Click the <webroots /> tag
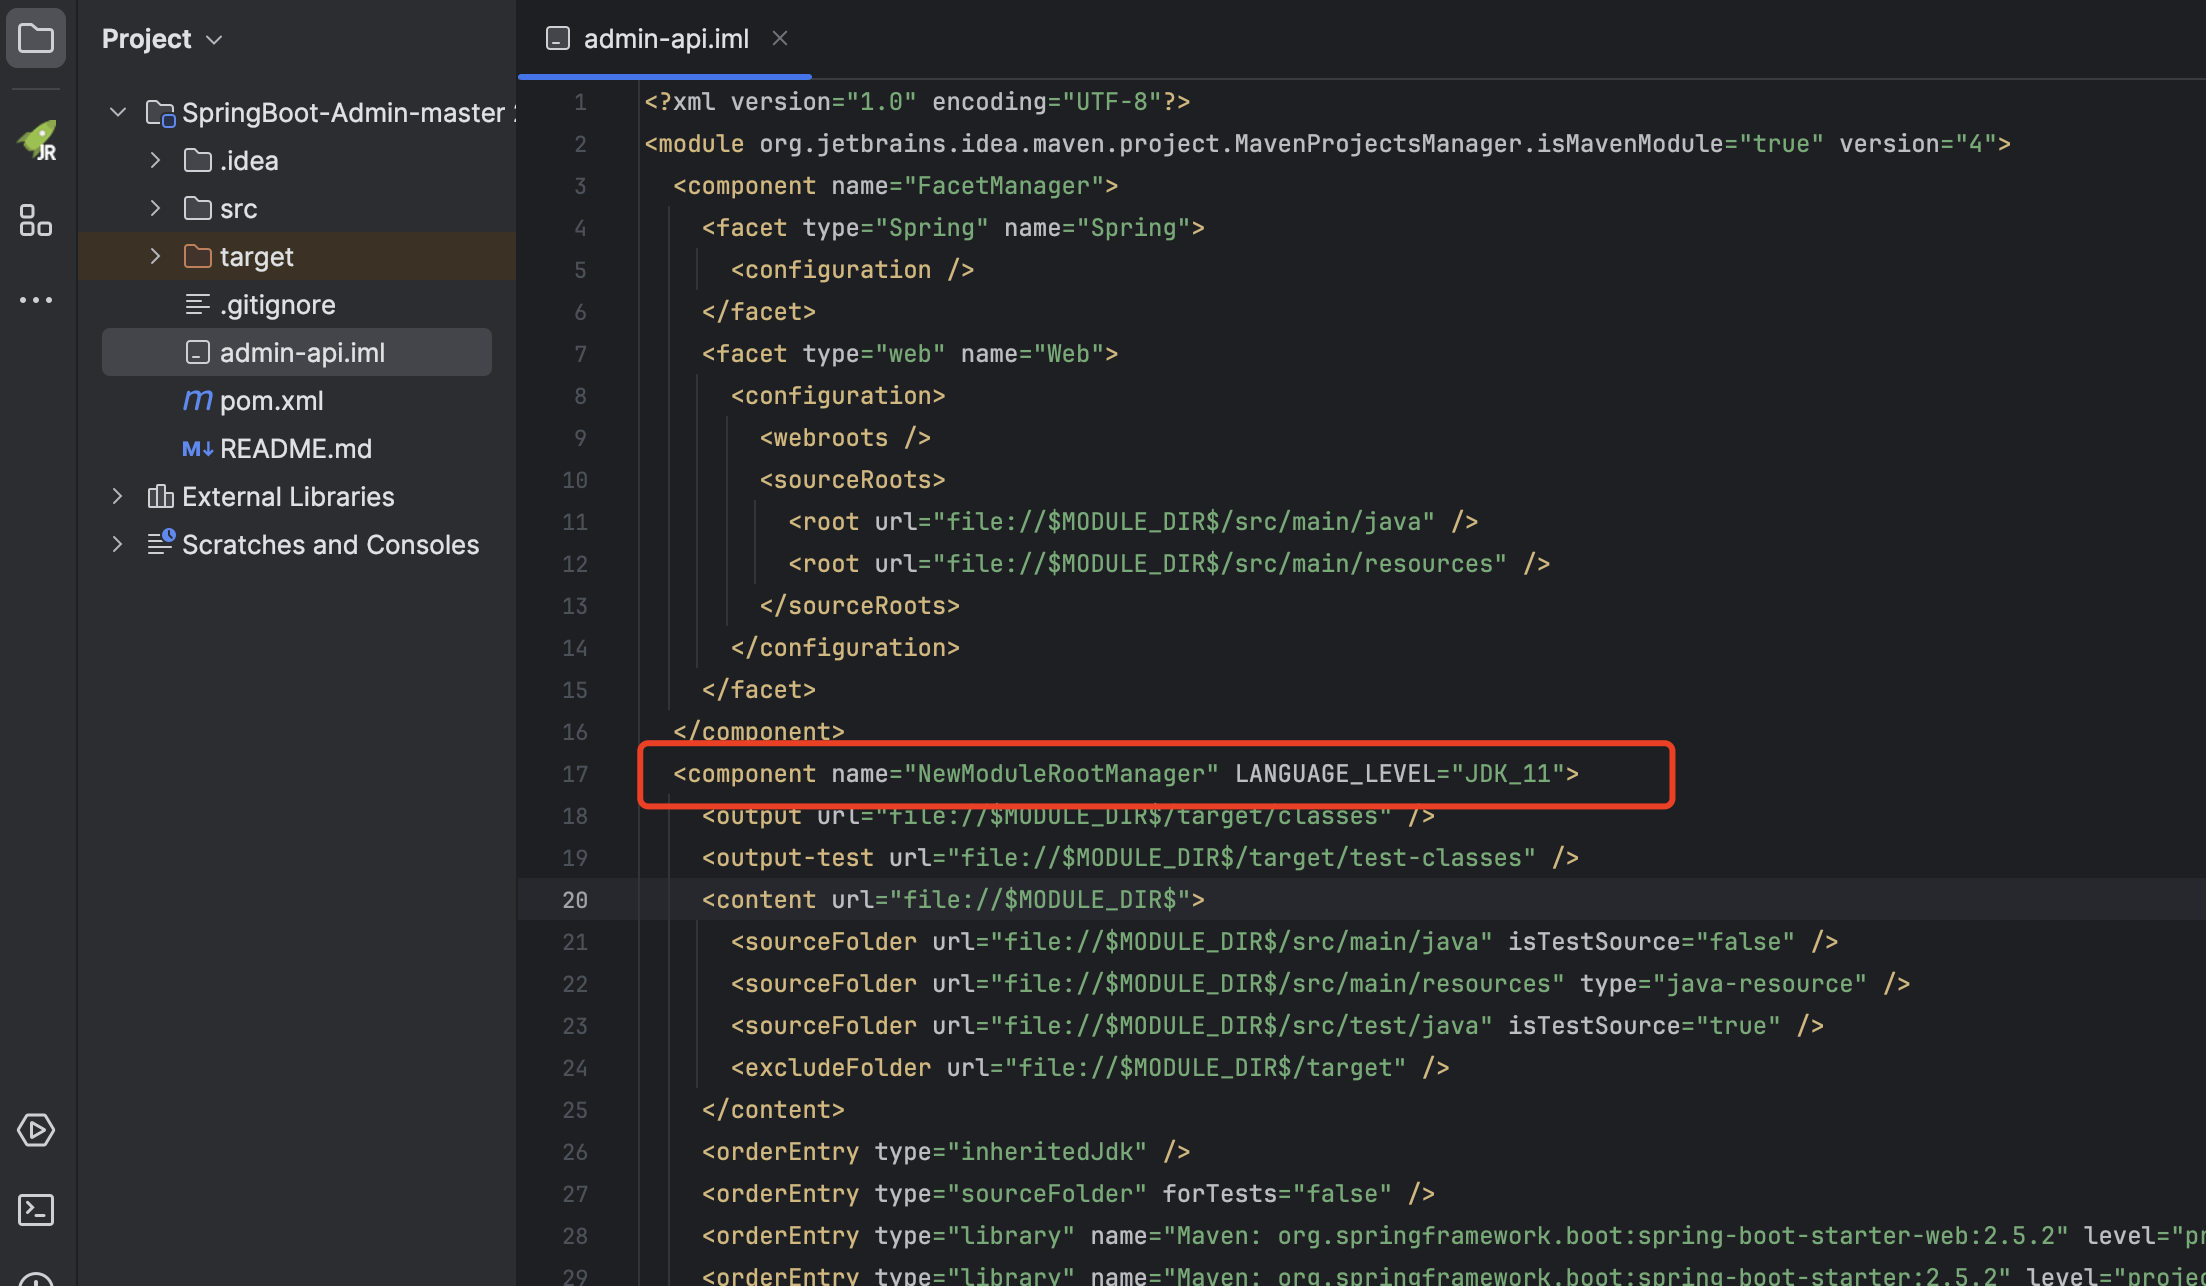 pyautogui.click(x=845, y=438)
